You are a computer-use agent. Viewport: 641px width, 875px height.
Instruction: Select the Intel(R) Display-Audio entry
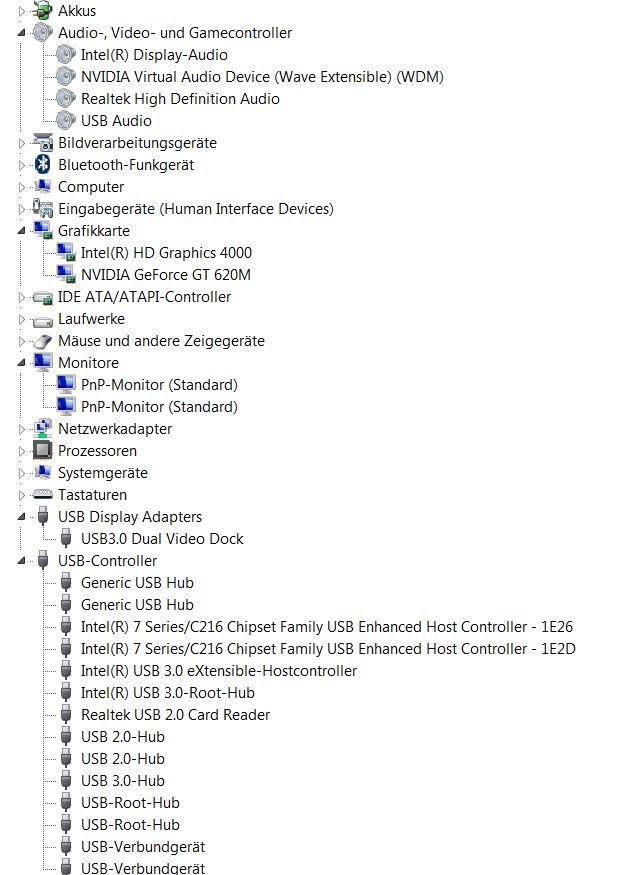[154, 55]
